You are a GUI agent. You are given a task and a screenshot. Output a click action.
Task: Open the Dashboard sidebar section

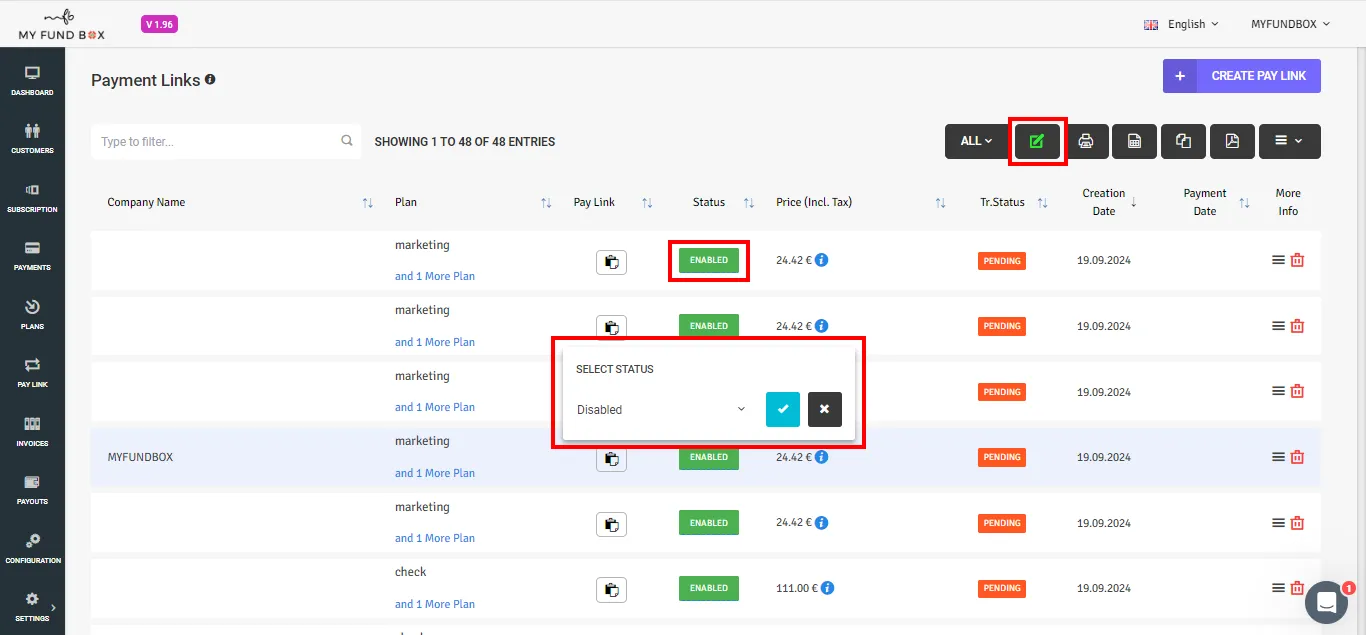click(32, 81)
